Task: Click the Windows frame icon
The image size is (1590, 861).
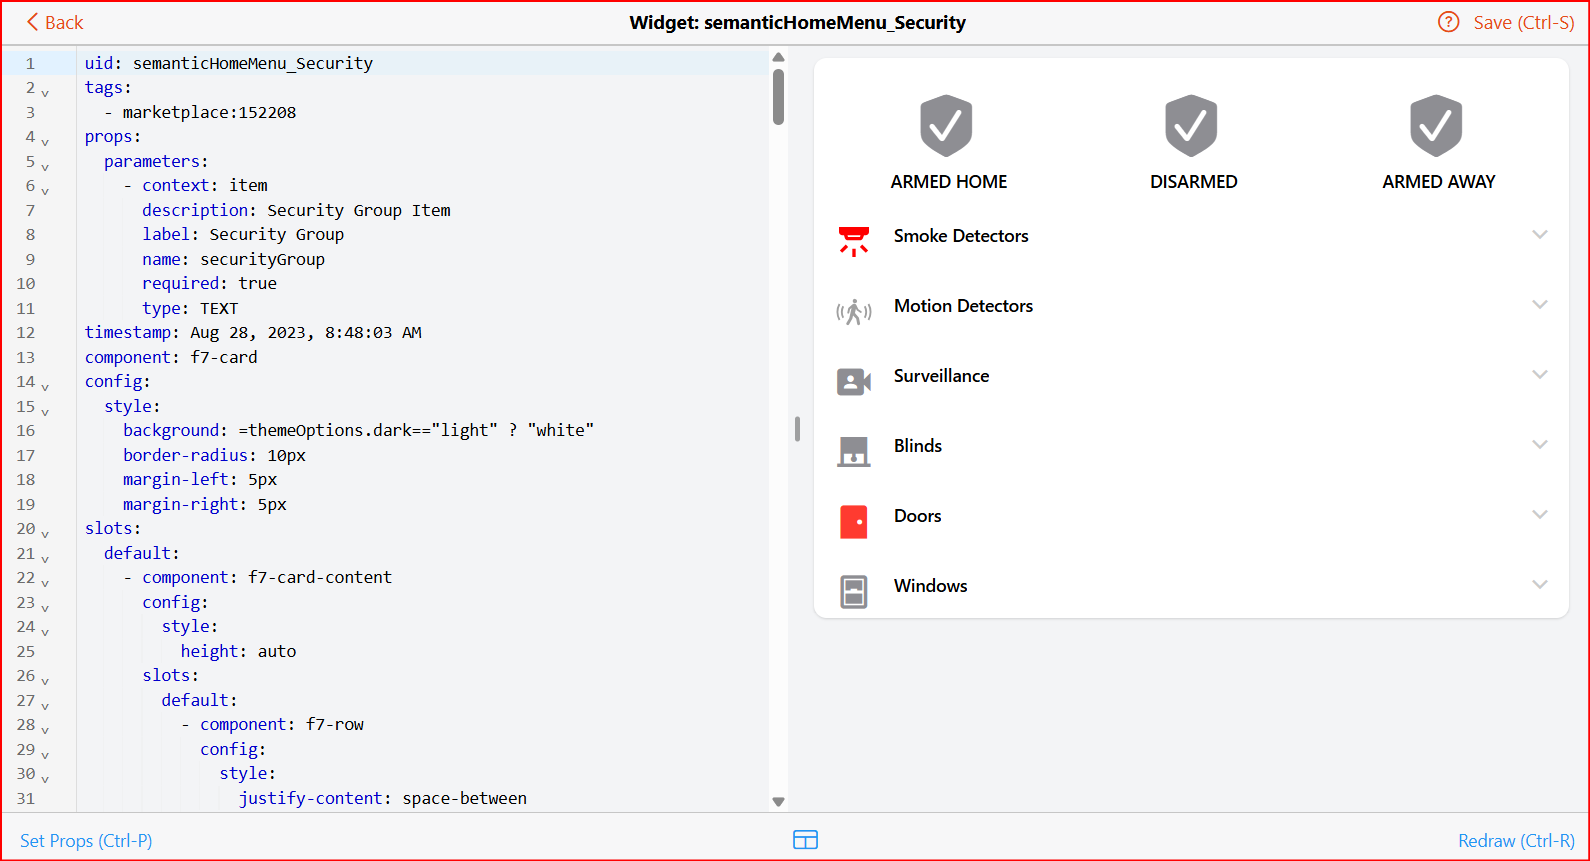Action: [853, 591]
